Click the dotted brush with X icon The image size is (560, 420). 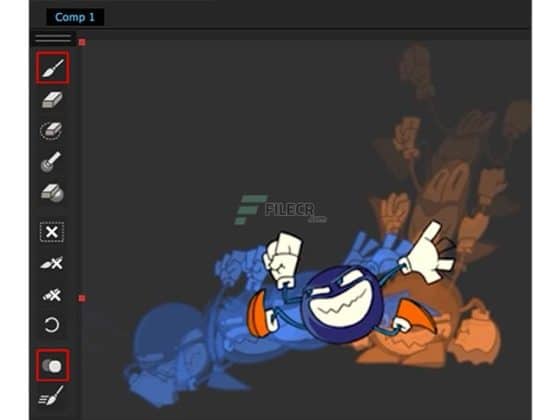click(x=52, y=295)
